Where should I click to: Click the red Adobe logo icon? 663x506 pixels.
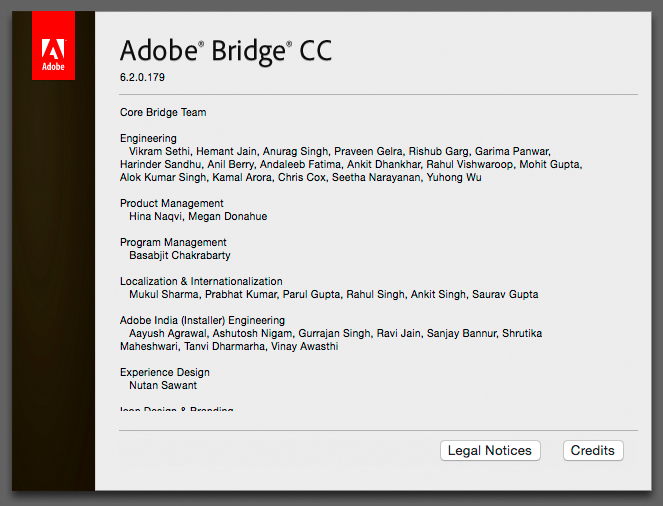pos(53,46)
